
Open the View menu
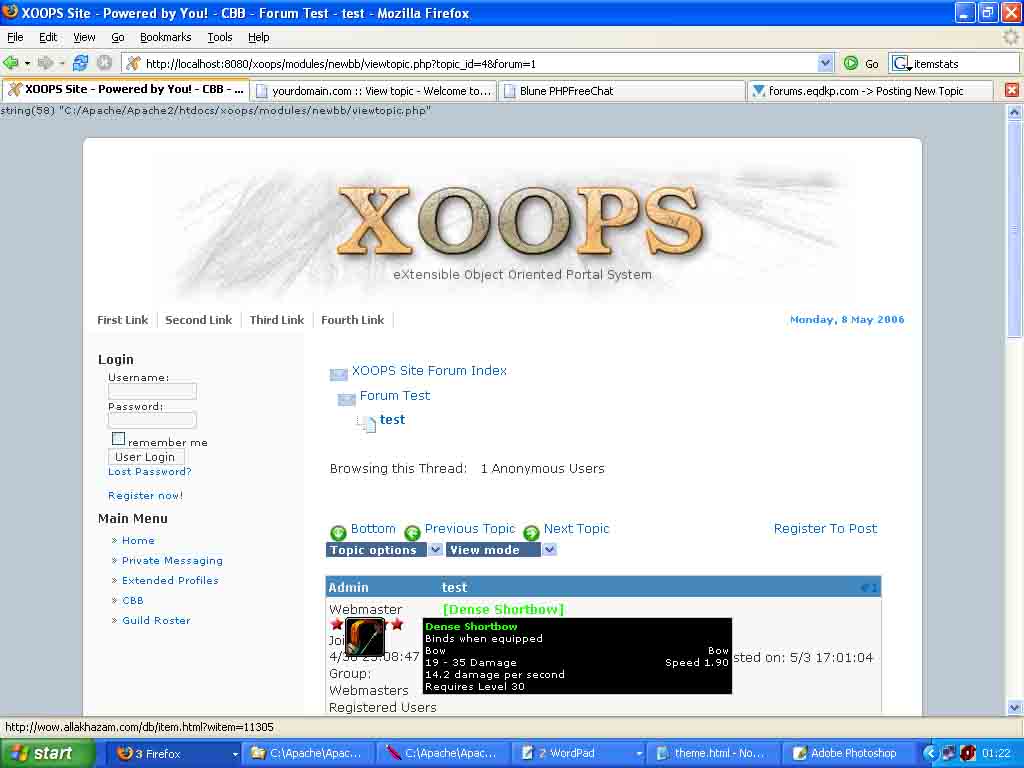[x=84, y=37]
